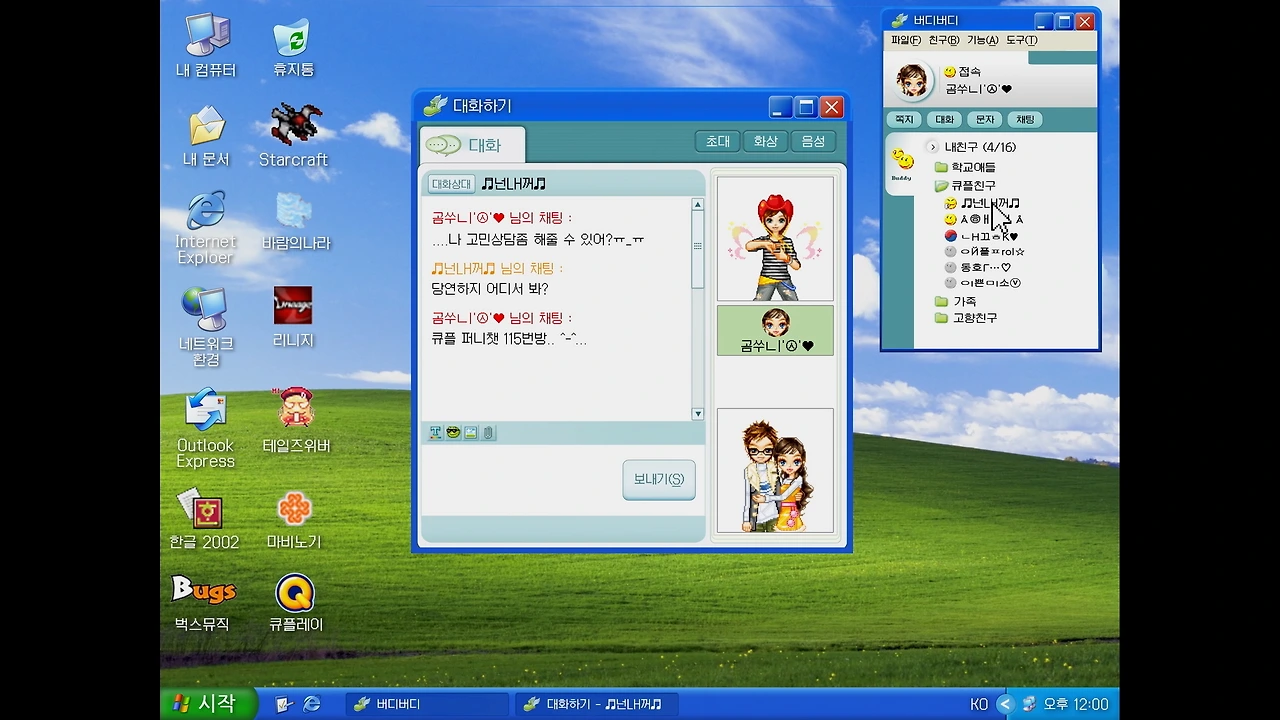Open the emoticon picker in chat toolbar
This screenshot has width=1280, height=720.
pos(453,433)
